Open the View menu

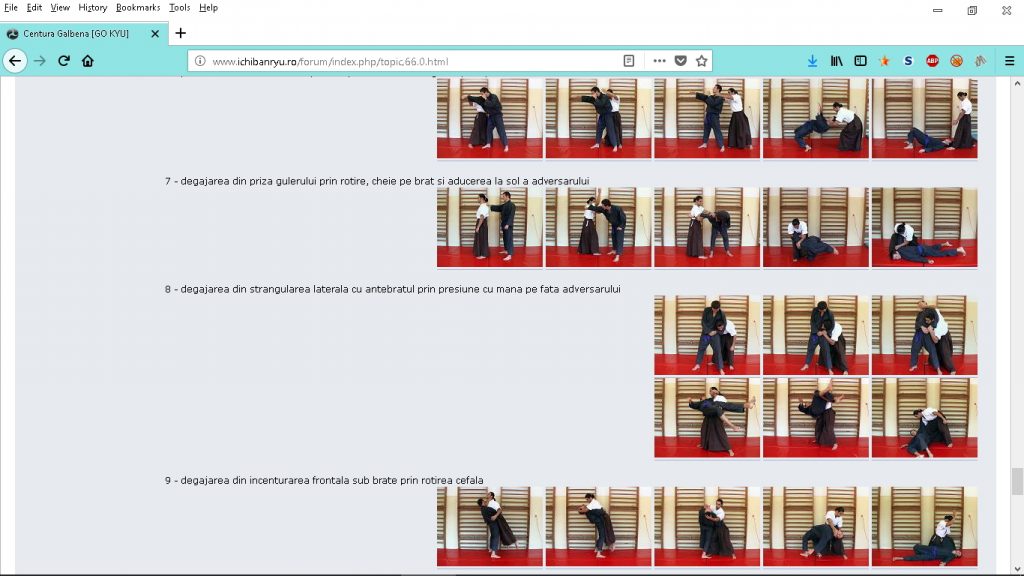(60, 8)
